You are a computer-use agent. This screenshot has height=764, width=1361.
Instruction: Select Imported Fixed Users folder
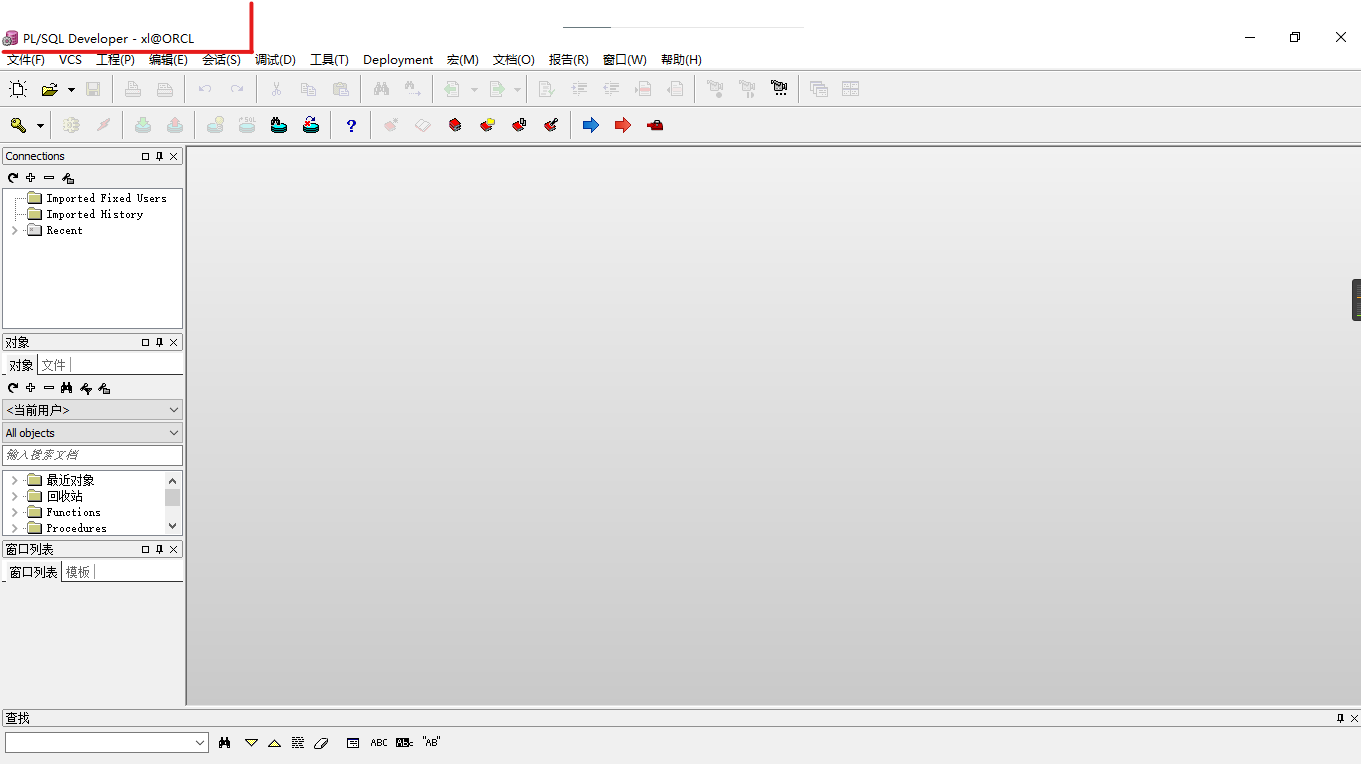point(106,198)
